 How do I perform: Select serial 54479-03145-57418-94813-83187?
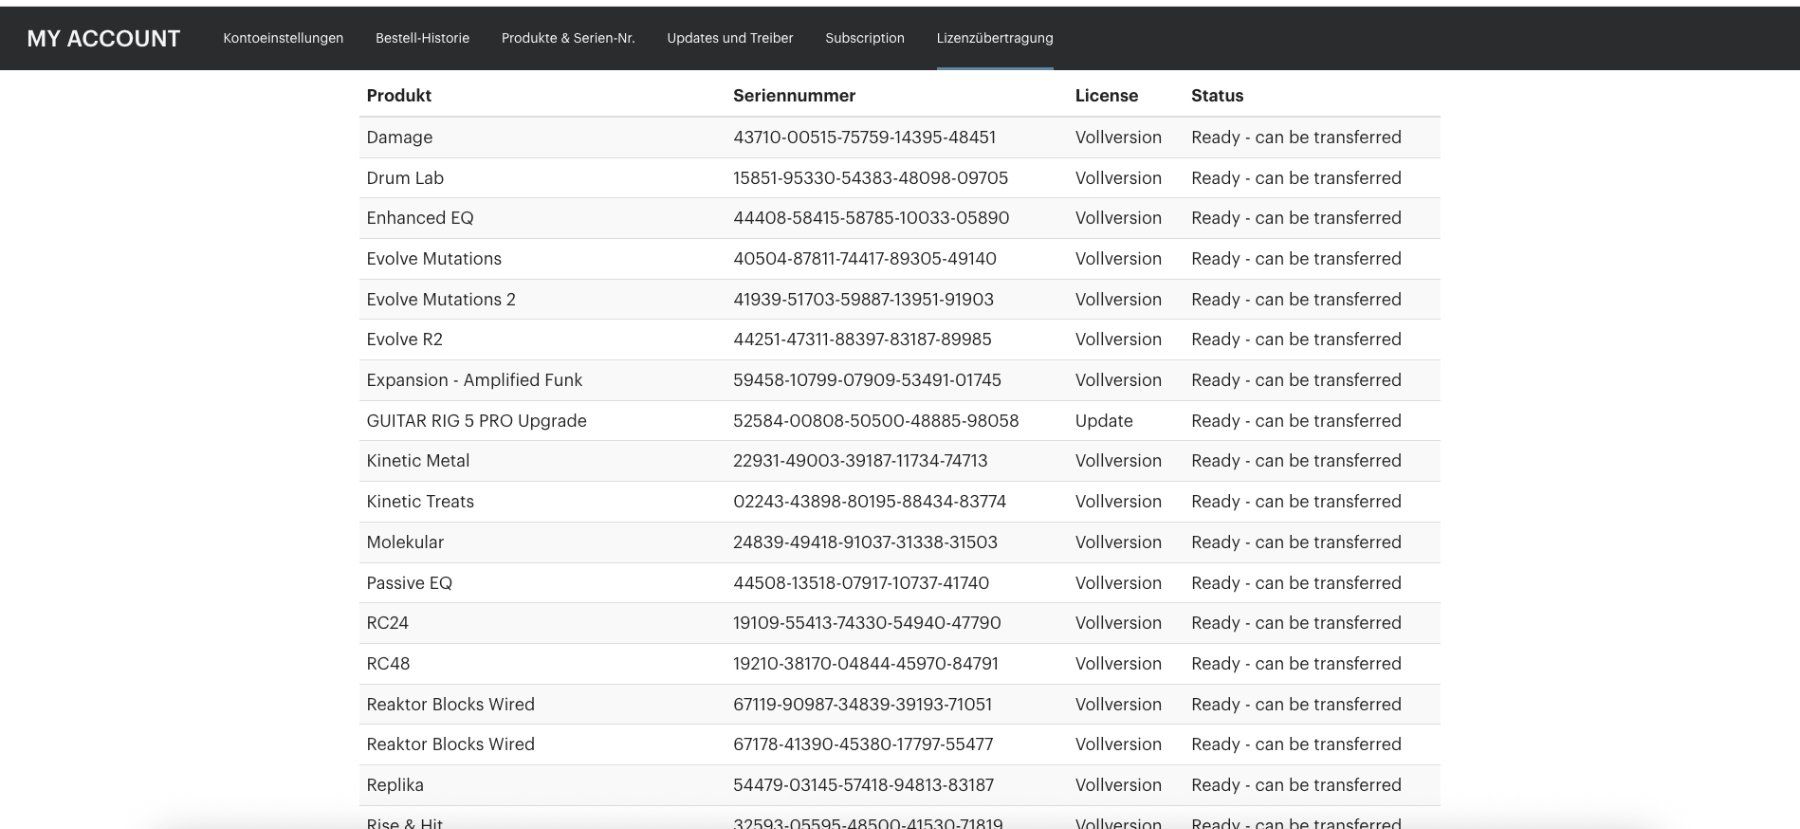click(863, 785)
